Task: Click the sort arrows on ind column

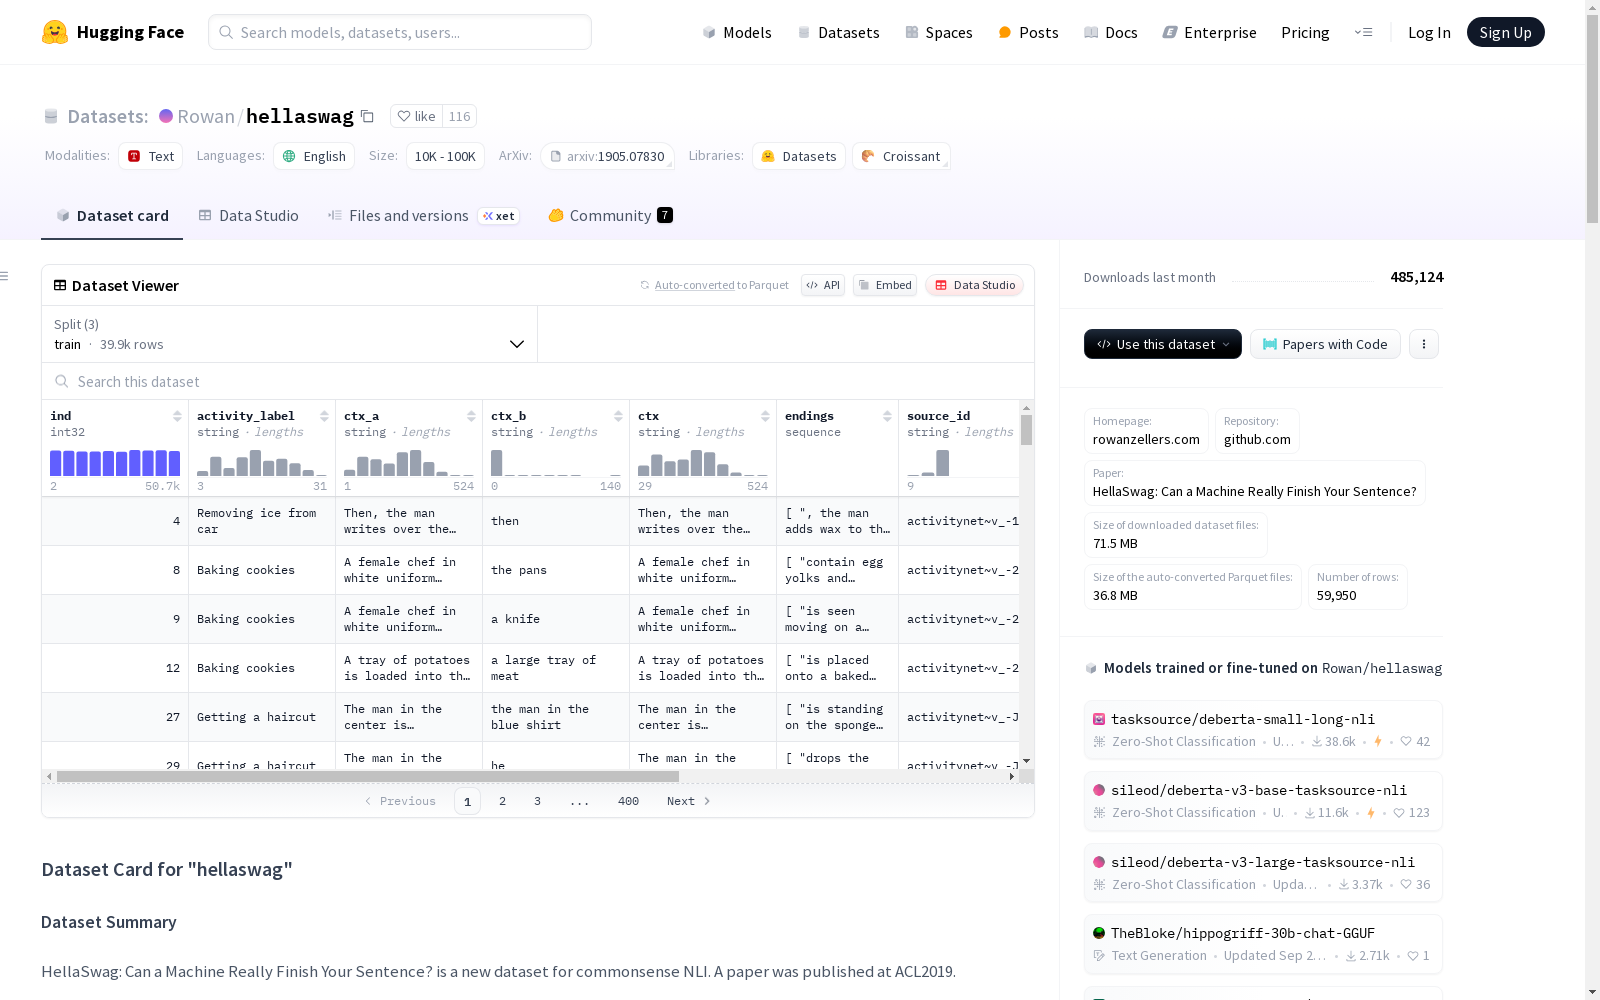Action: (x=177, y=416)
